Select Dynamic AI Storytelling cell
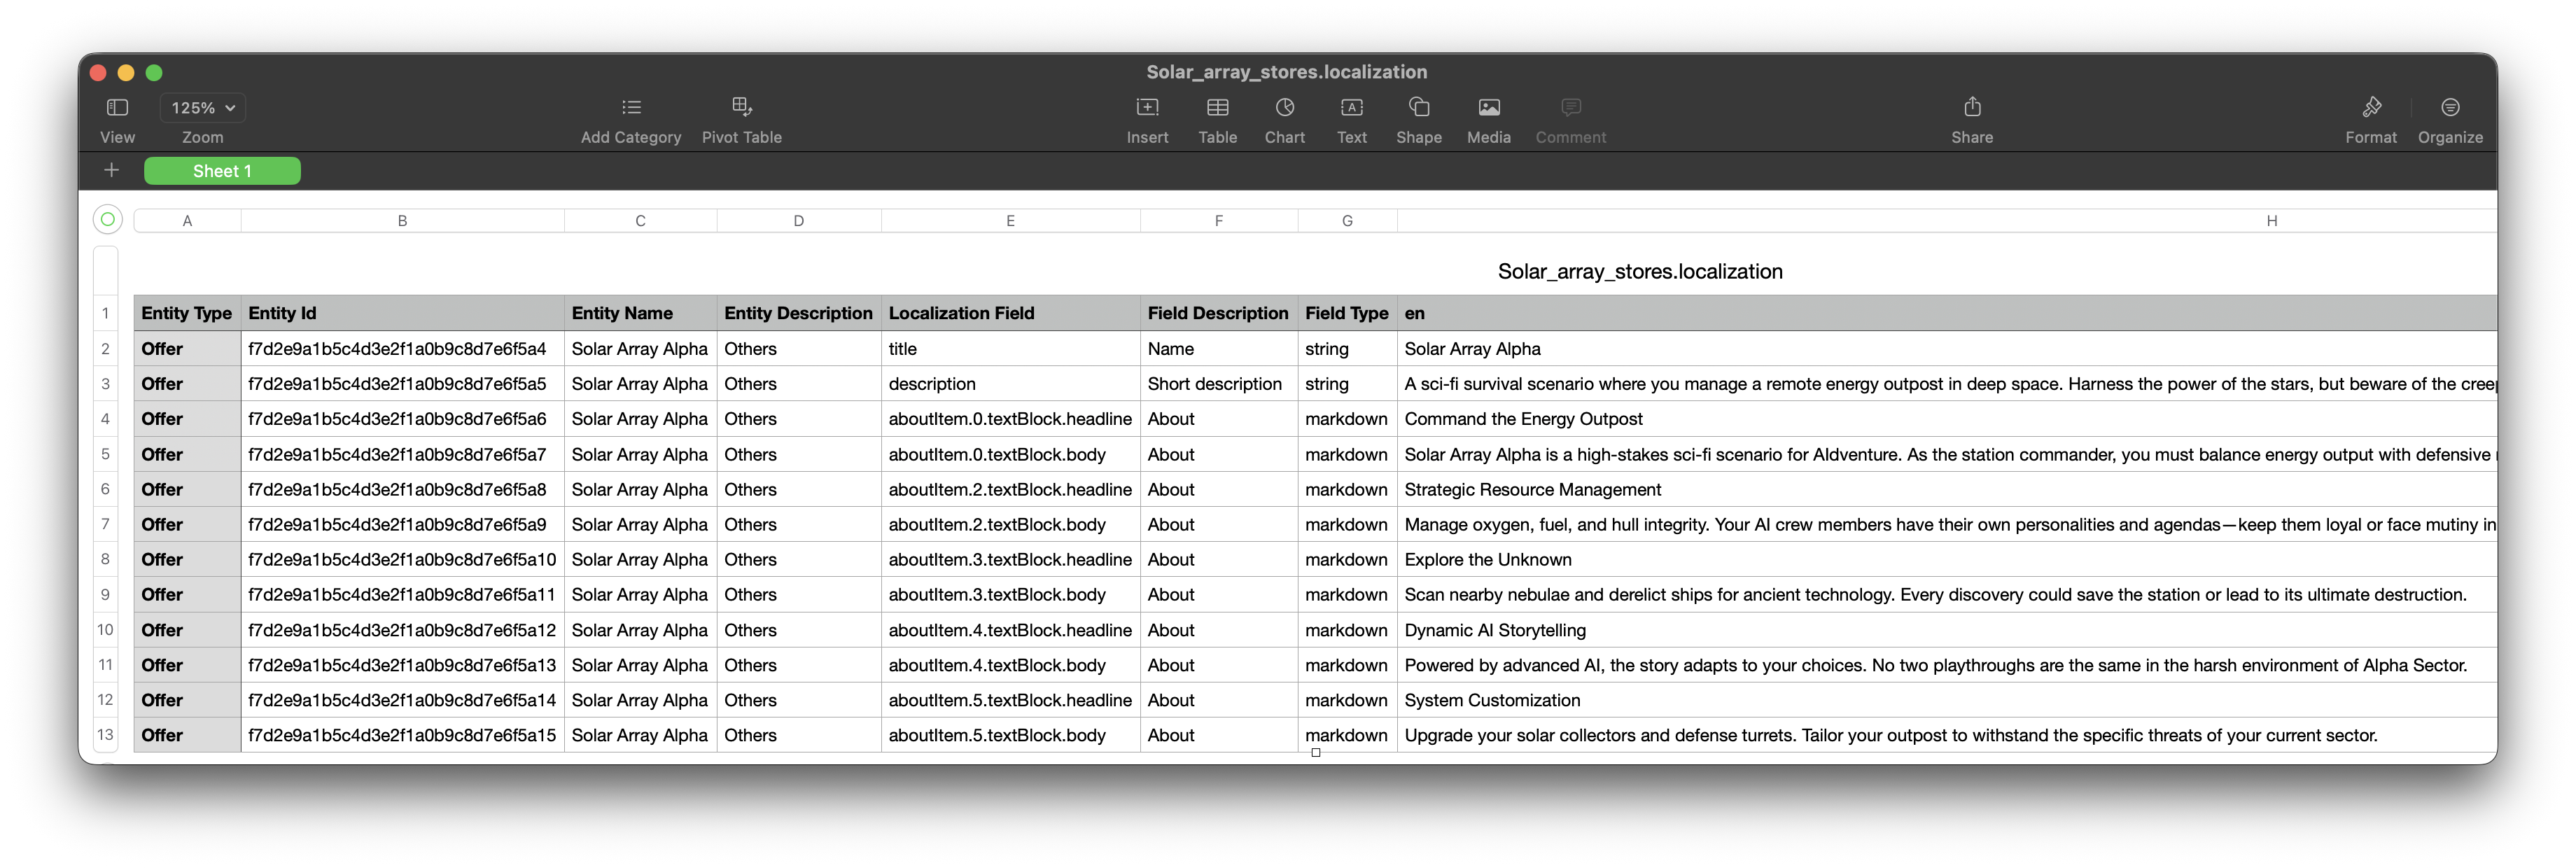2576x868 pixels. coord(1946,630)
